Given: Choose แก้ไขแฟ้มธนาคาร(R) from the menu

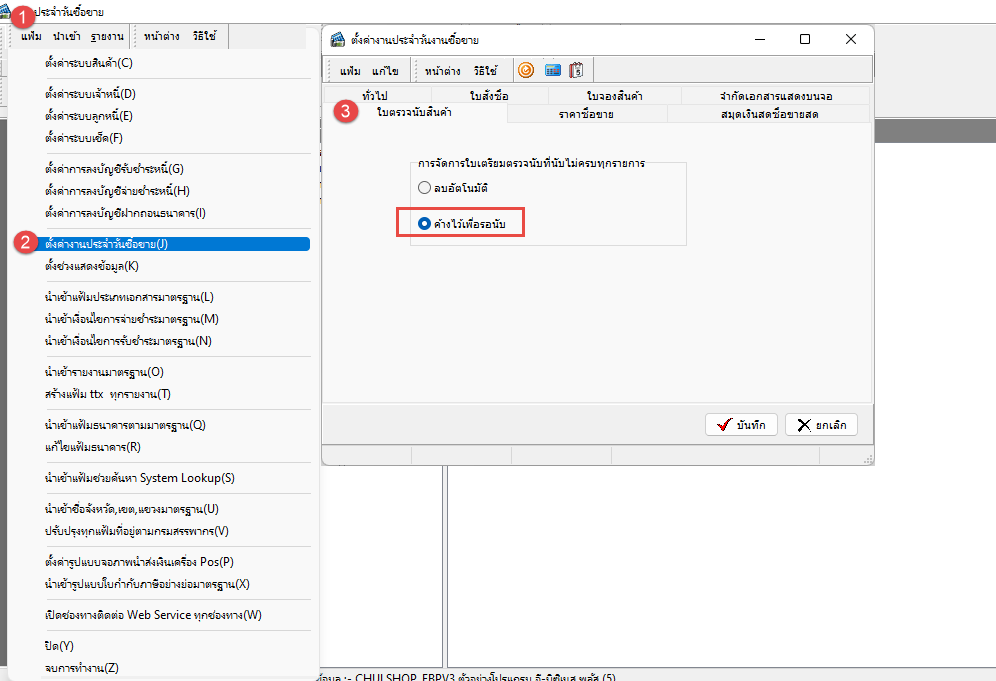Looking at the screenshot, I should tap(93, 447).
